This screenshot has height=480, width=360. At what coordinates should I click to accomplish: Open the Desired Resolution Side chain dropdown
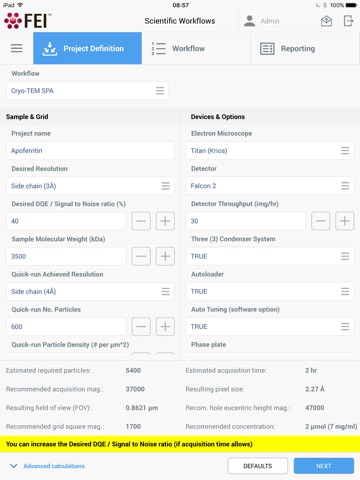pyautogui.click(x=90, y=186)
